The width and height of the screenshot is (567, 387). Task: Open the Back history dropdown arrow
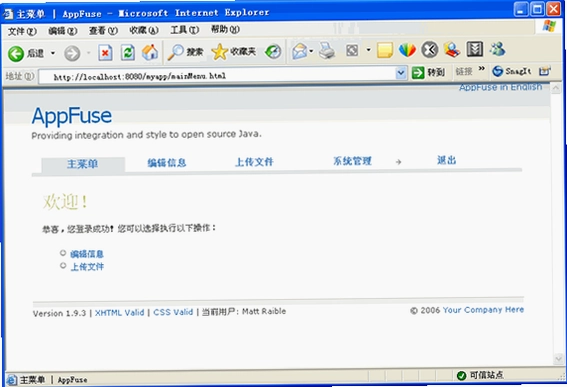53,53
